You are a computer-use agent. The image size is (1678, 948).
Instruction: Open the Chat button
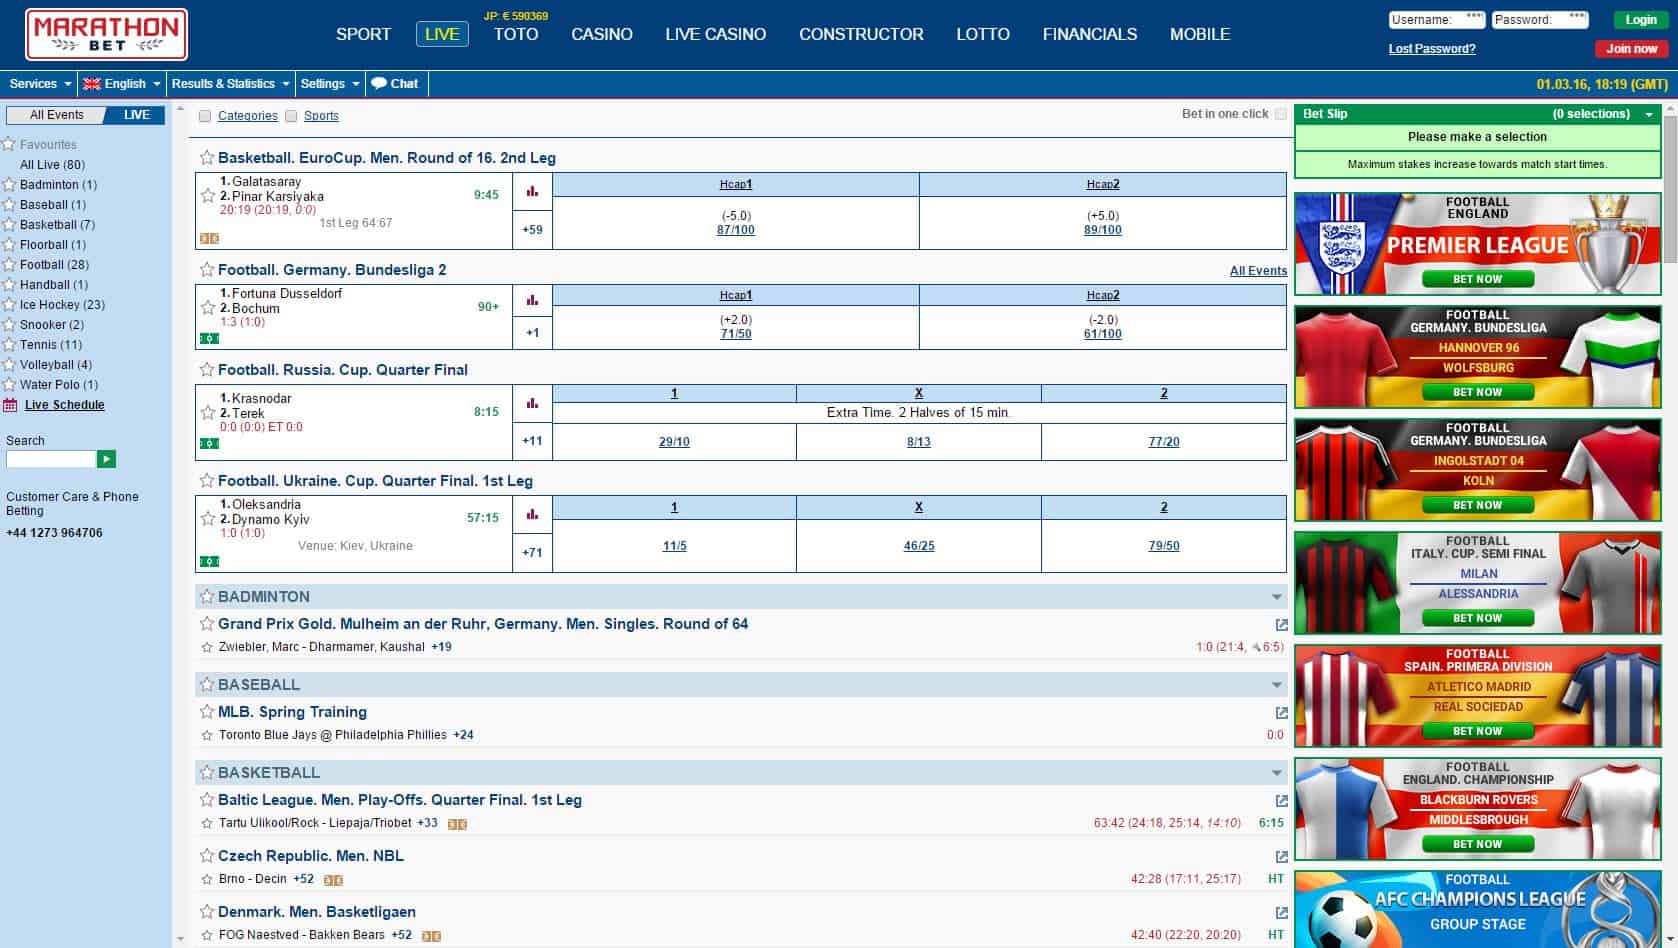tap(395, 84)
